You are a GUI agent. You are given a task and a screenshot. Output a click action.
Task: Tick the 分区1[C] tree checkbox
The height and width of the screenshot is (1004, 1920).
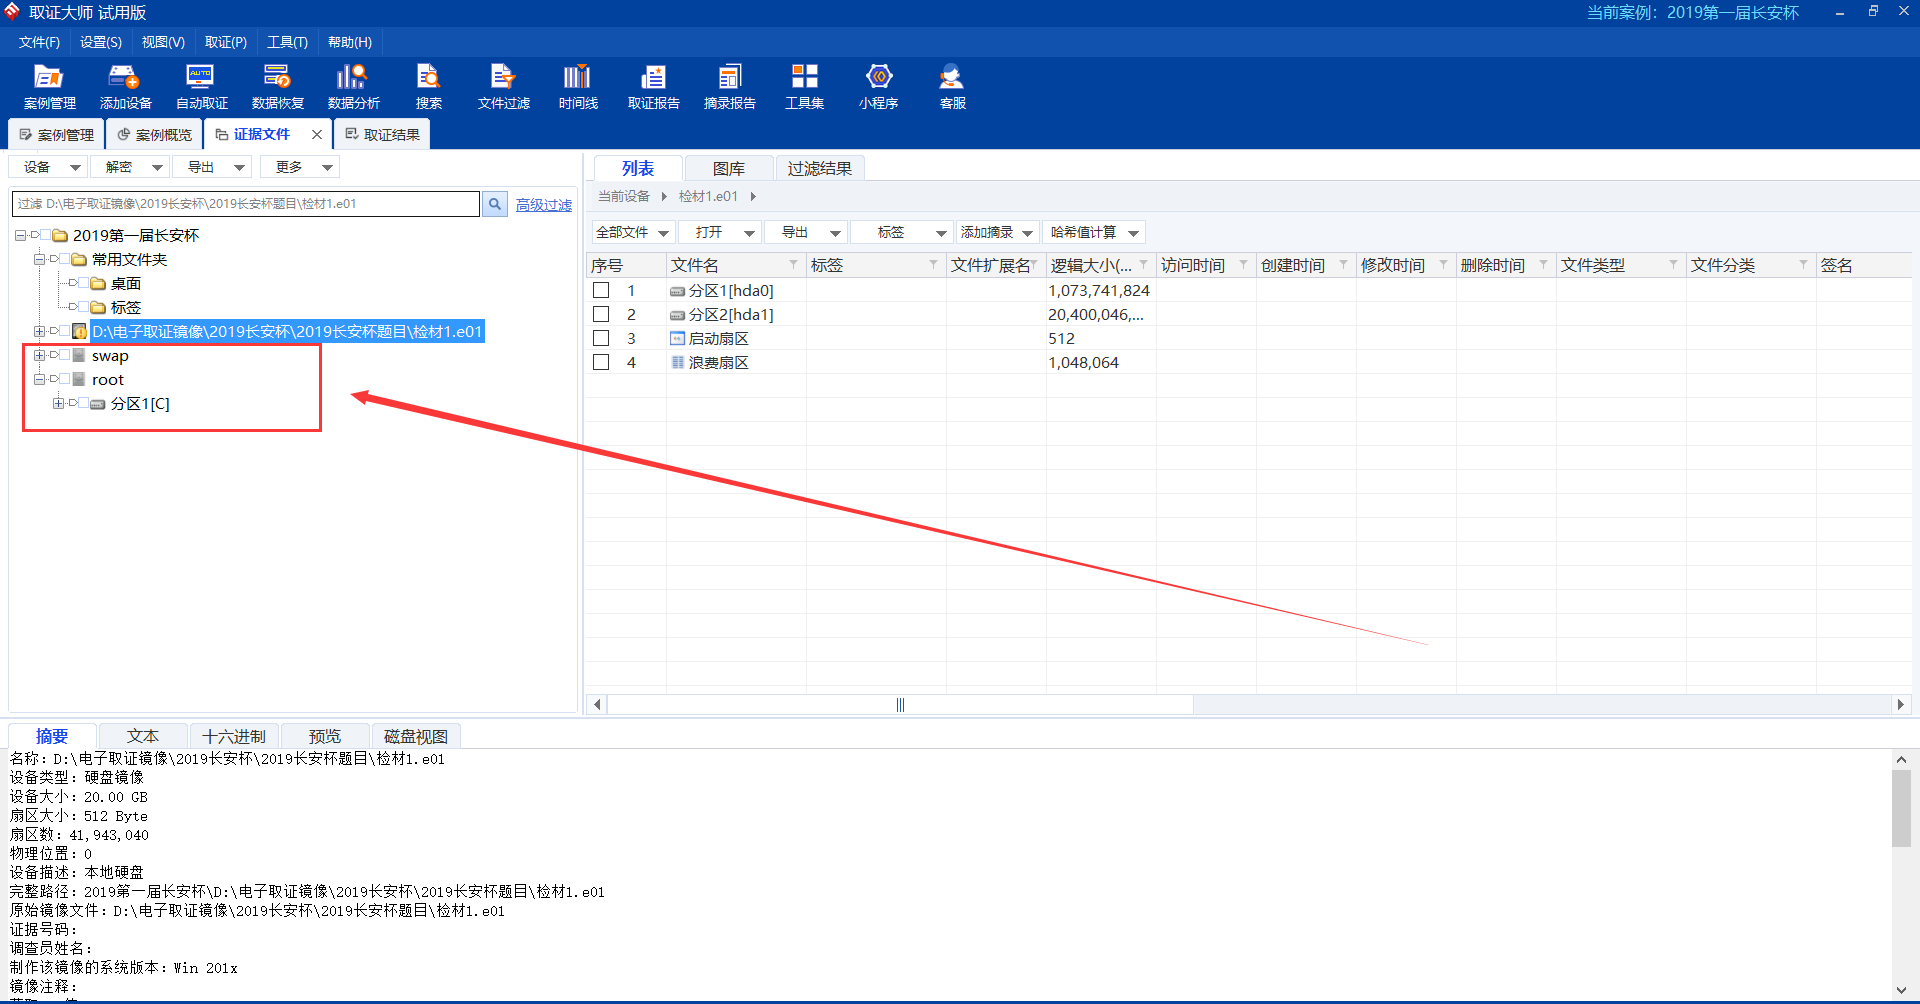tap(83, 403)
